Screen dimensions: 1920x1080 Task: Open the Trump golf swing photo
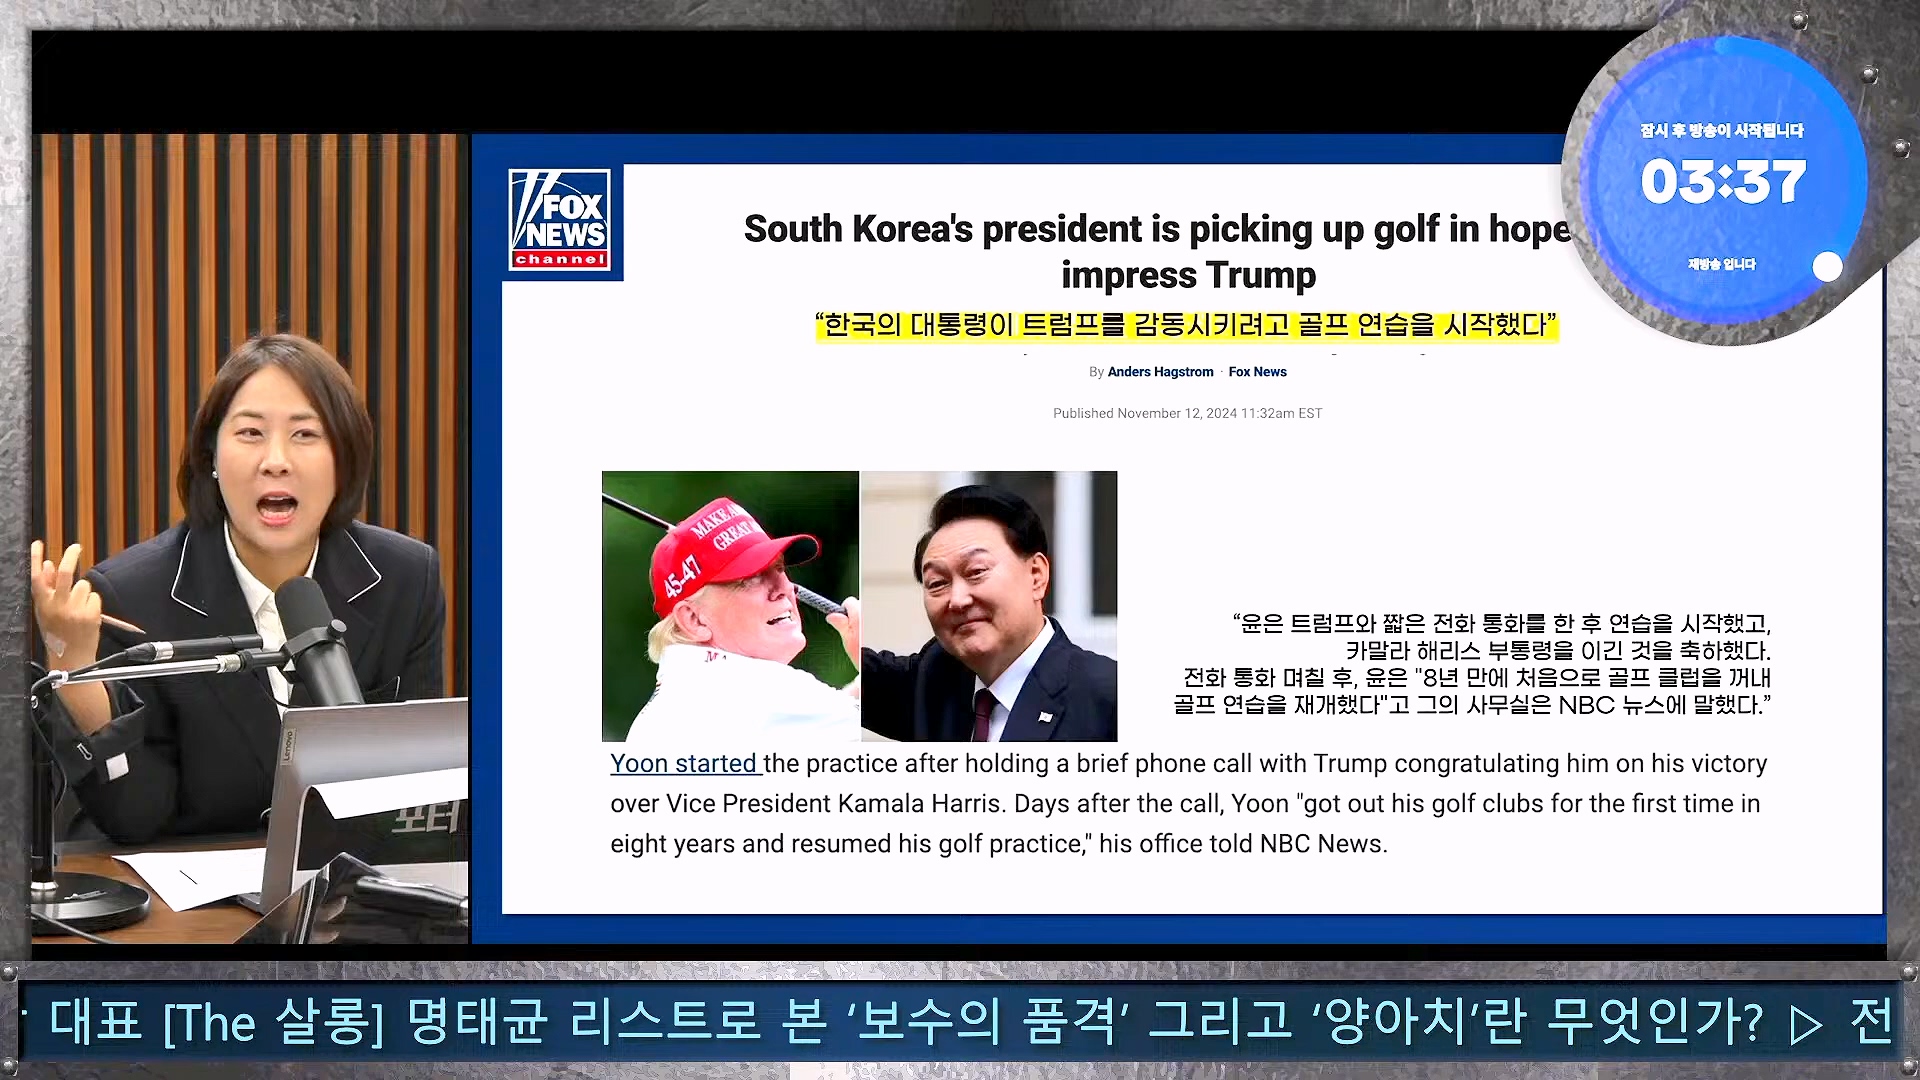point(730,606)
